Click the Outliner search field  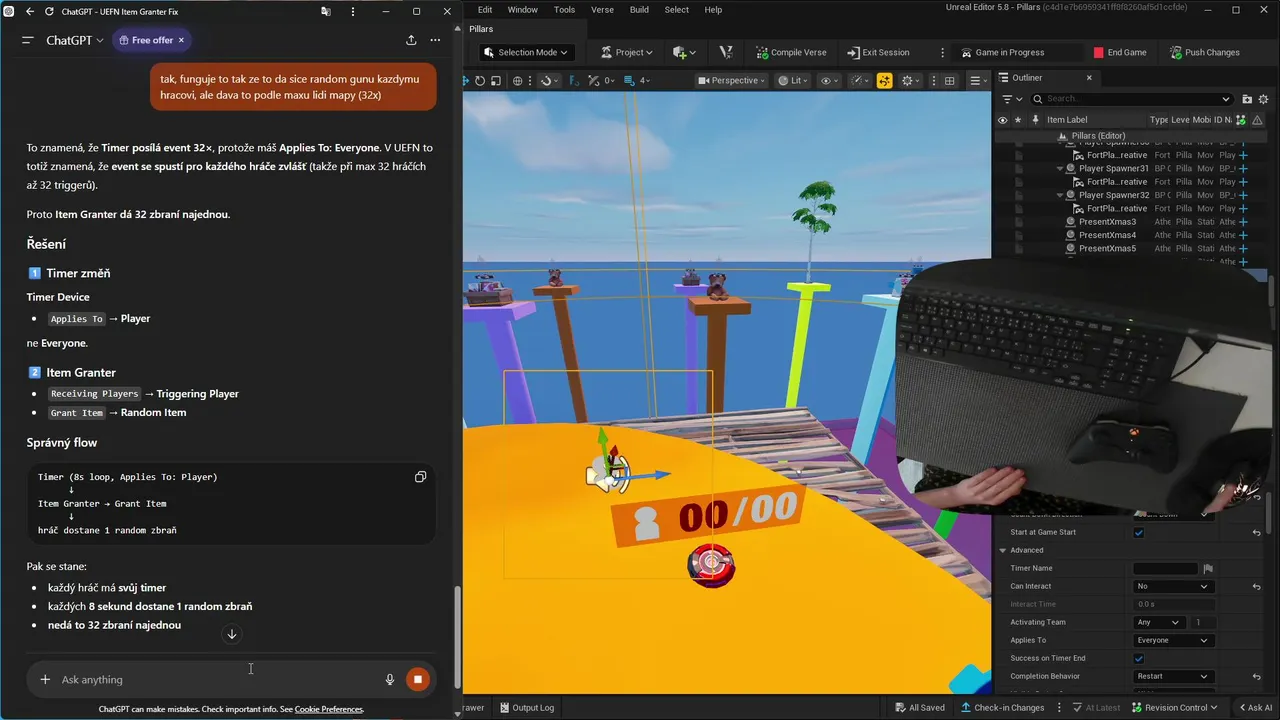pyautogui.click(x=1131, y=99)
